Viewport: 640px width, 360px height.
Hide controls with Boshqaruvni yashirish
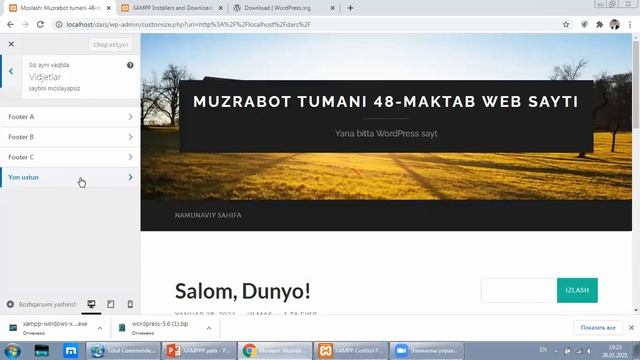pyautogui.click(x=42, y=304)
